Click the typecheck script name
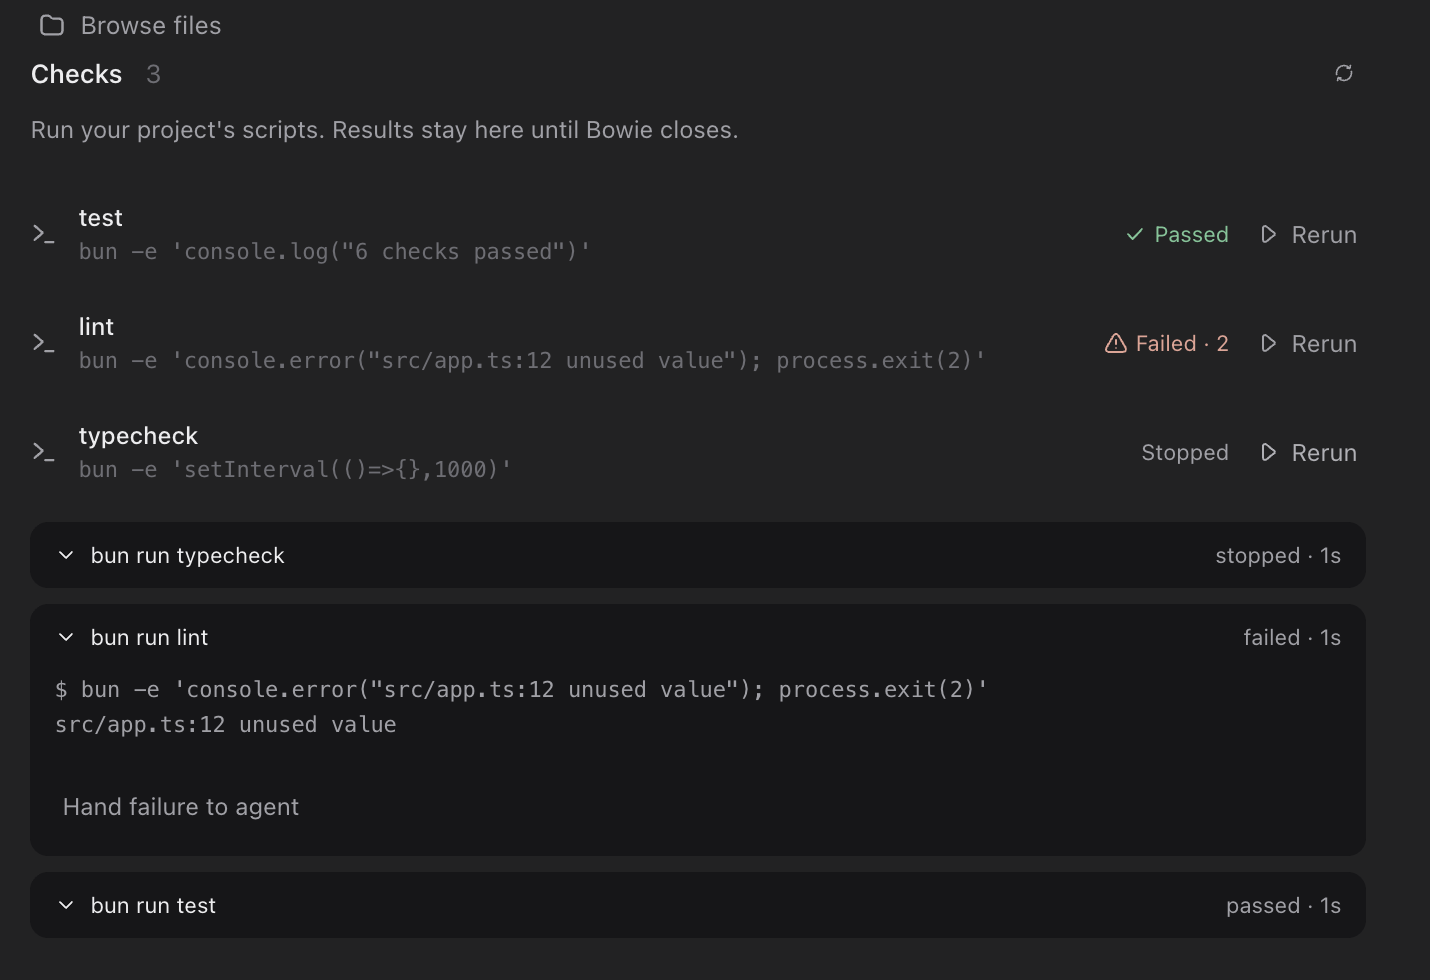This screenshot has width=1430, height=980. pos(138,436)
